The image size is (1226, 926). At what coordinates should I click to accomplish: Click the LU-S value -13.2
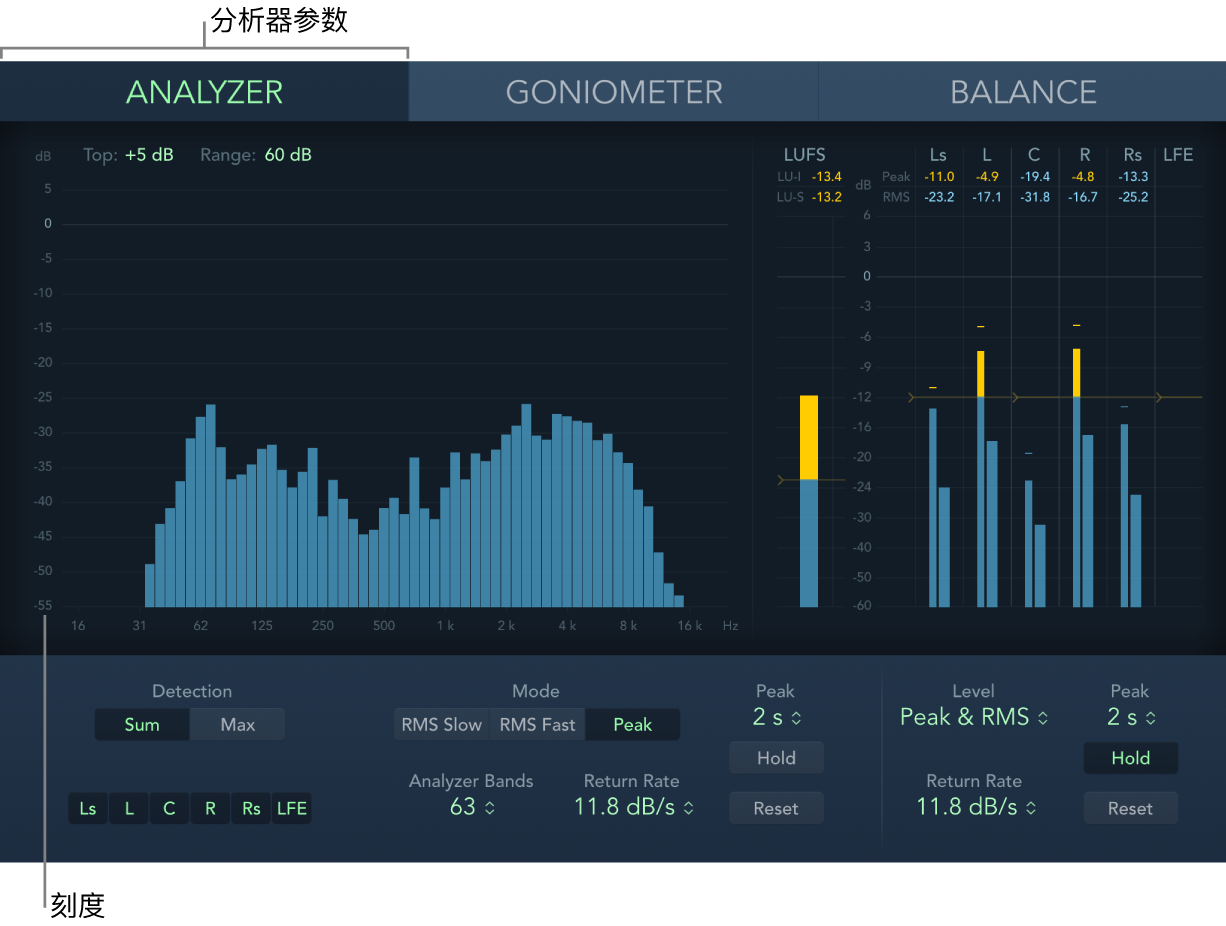pos(826,197)
